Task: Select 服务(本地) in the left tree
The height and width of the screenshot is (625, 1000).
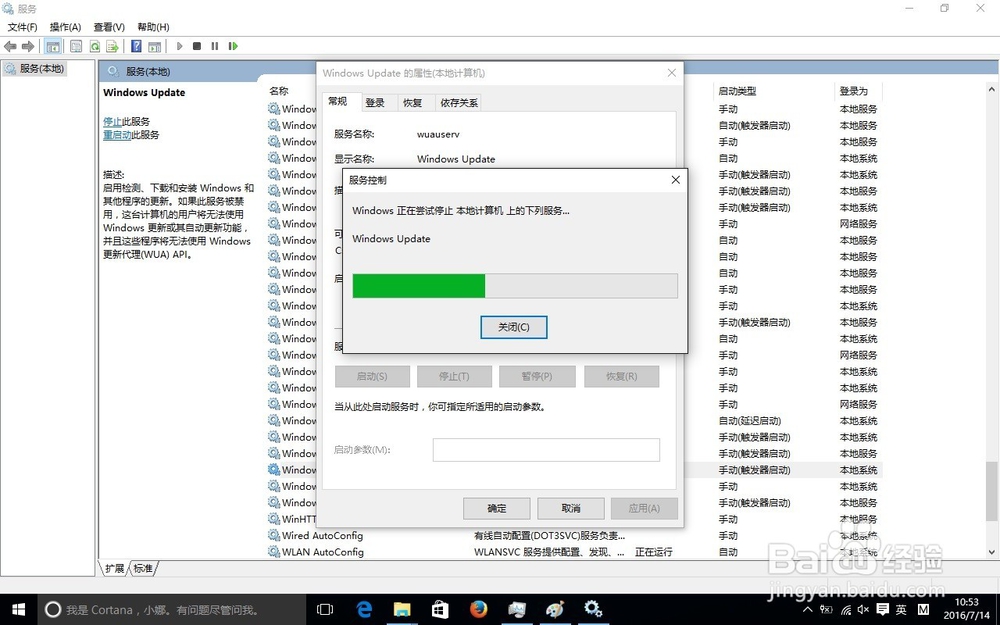Action: coord(40,68)
